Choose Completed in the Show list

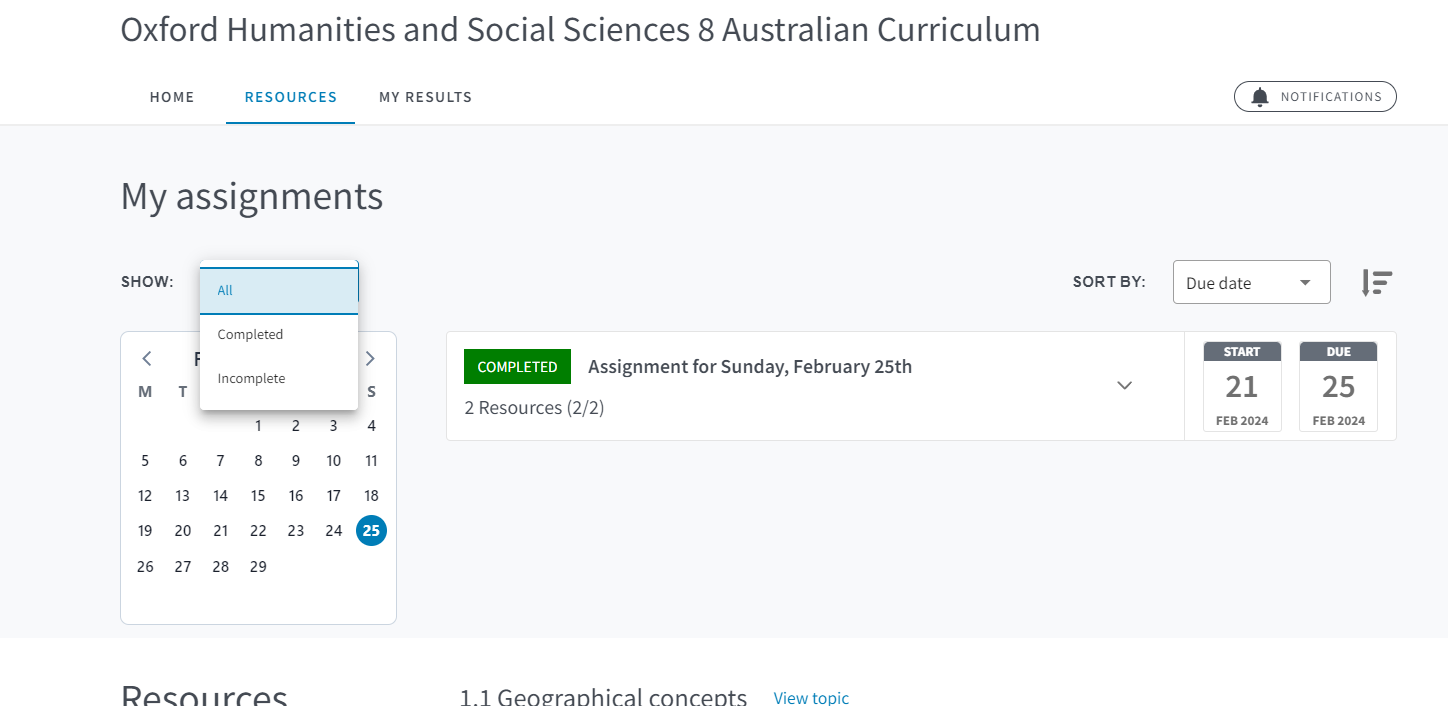pos(279,334)
